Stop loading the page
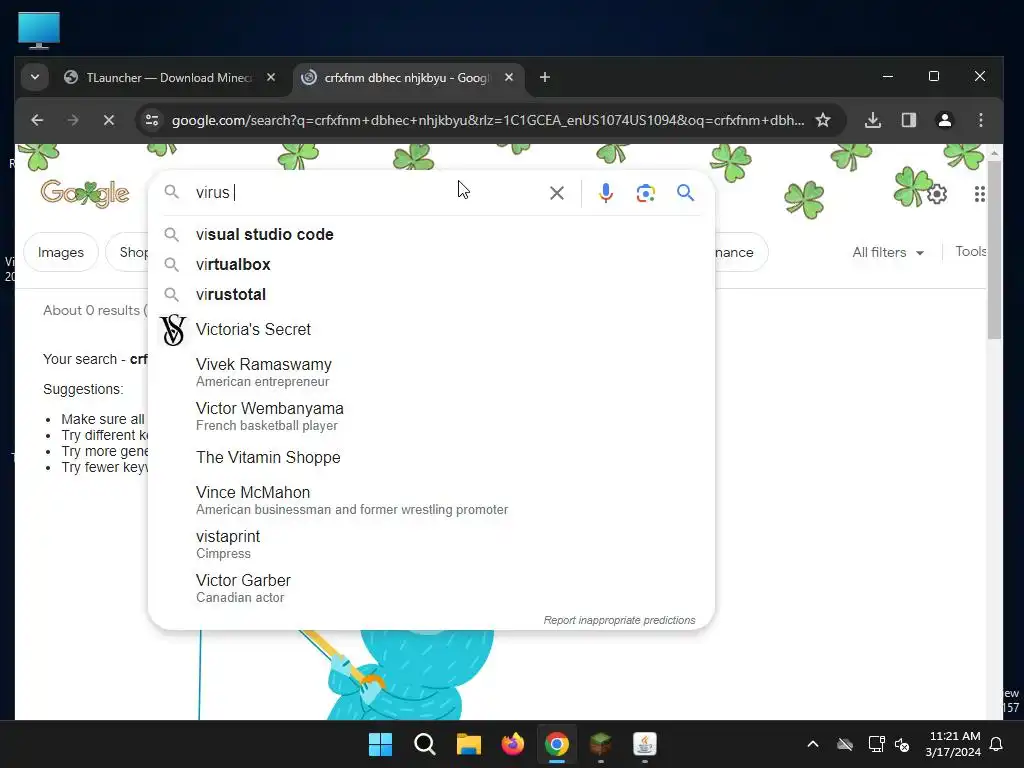 coord(109,120)
